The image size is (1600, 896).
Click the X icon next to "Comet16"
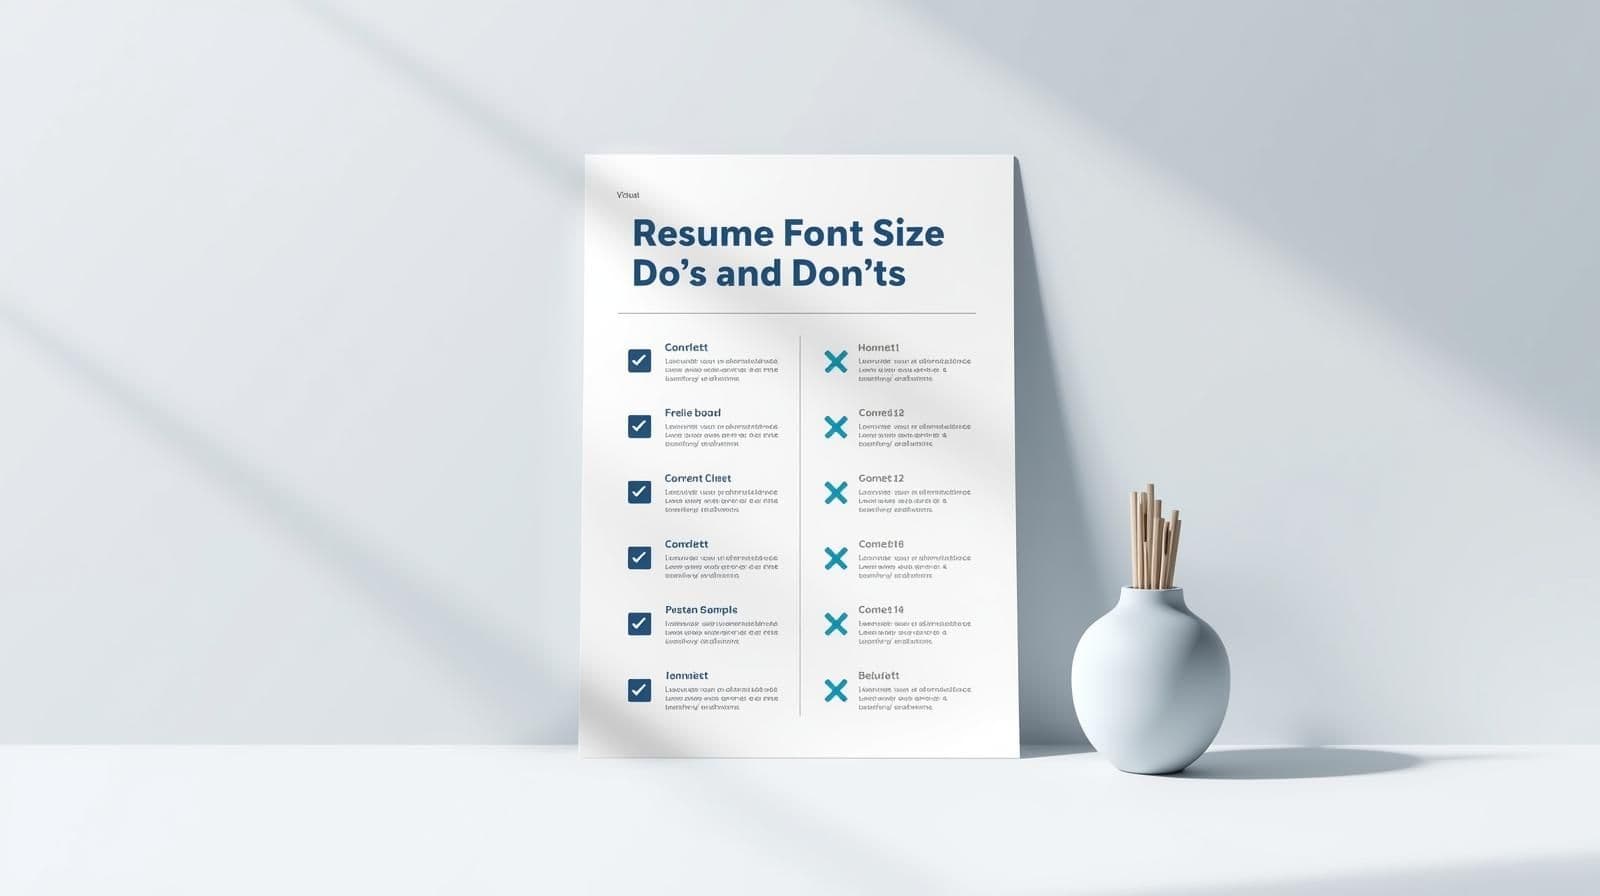point(836,558)
